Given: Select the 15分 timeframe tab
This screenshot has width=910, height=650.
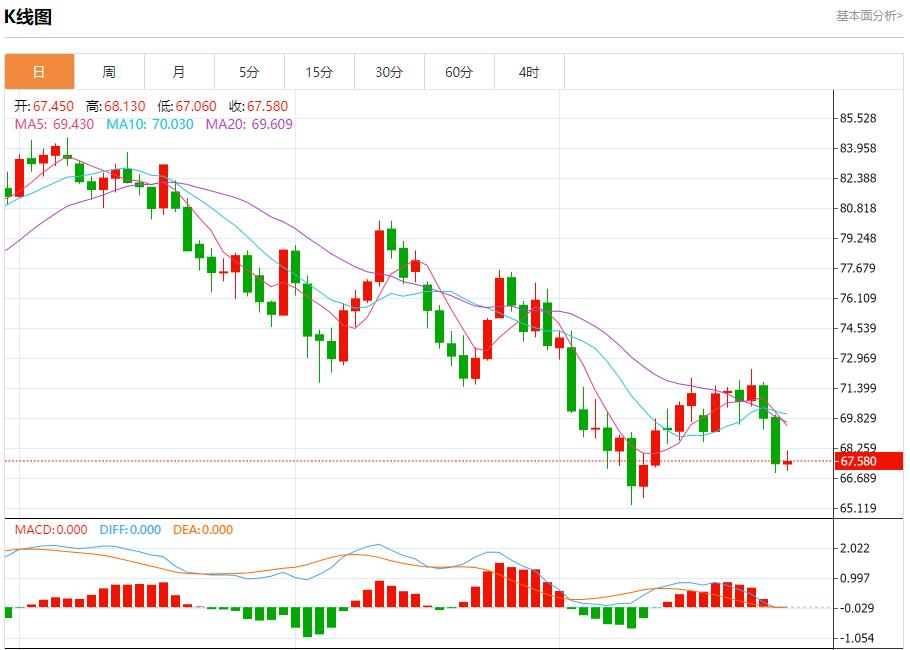Looking at the screenshot, I should tap(319, 72).
